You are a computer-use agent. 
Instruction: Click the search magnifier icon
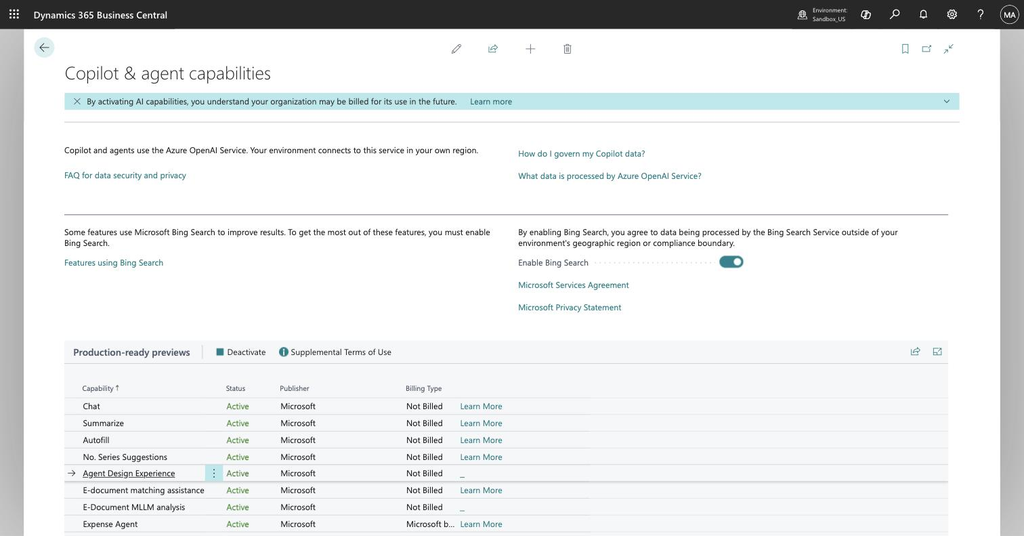(895, 14)
